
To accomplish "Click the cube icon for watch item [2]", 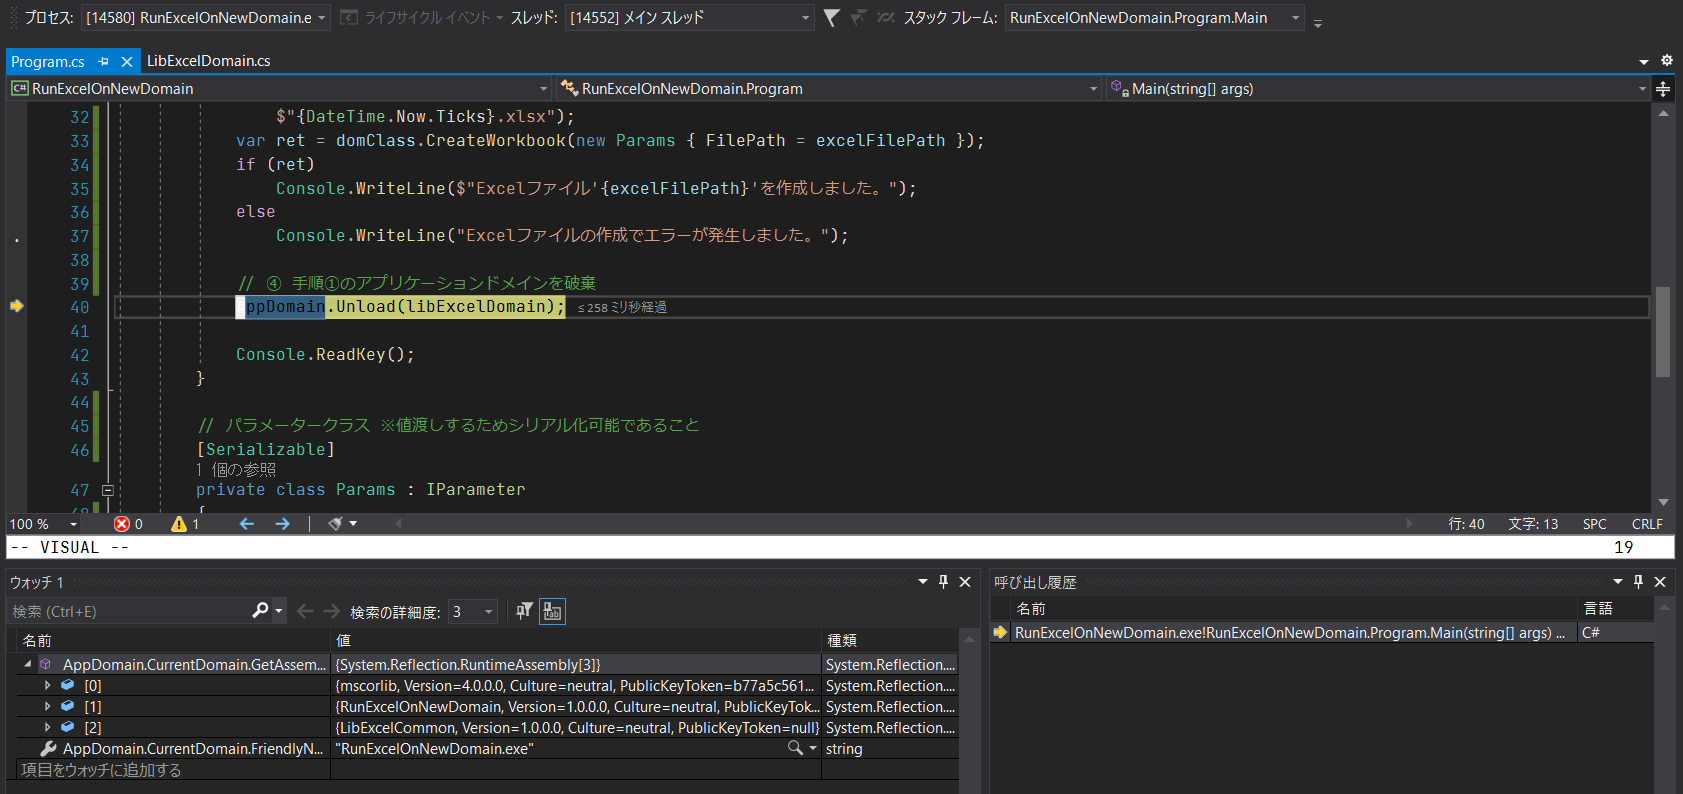I will click(67, 728).
